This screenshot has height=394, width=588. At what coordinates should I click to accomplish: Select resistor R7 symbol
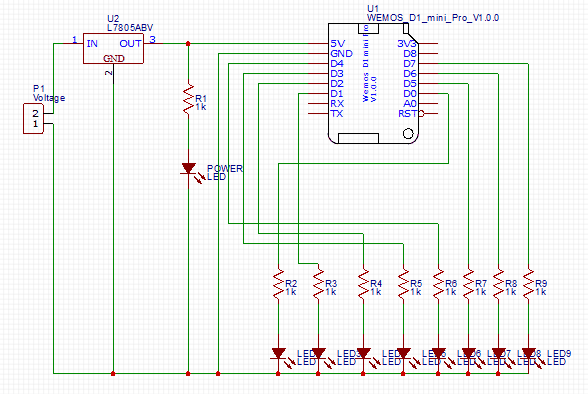tap(468, 284)
